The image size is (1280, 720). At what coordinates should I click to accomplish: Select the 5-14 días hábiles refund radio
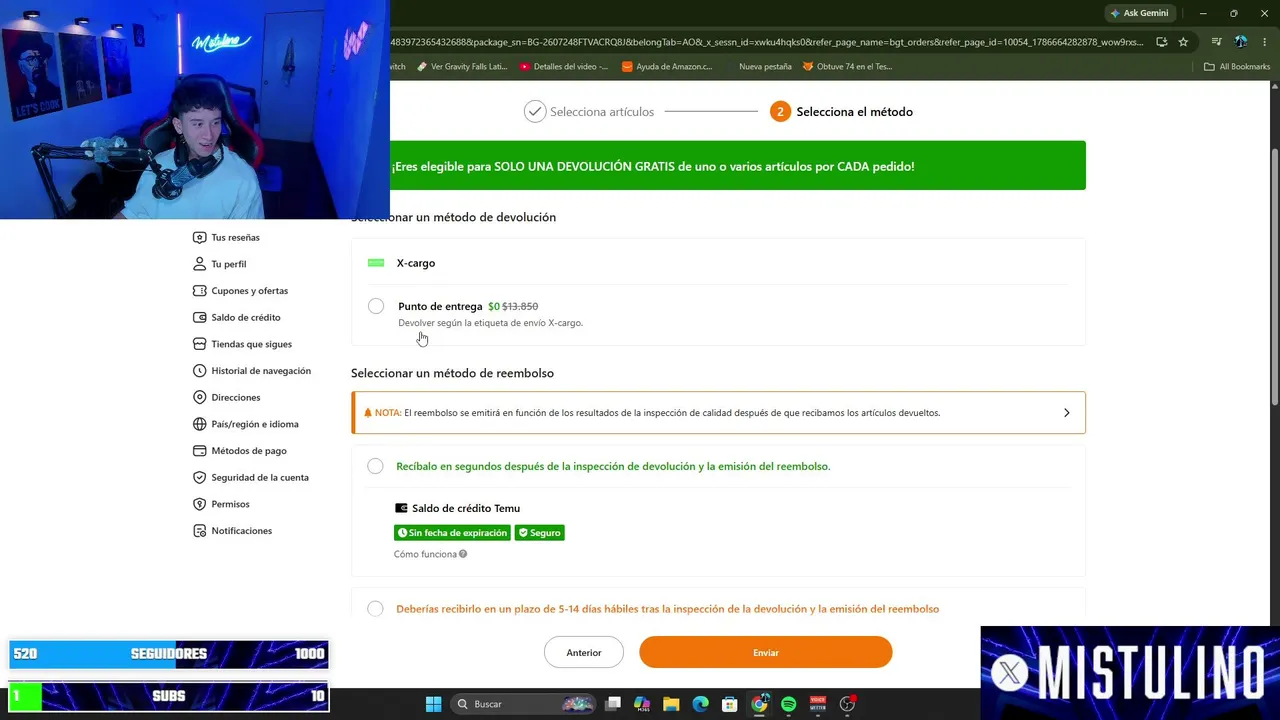tap(375, 609)
